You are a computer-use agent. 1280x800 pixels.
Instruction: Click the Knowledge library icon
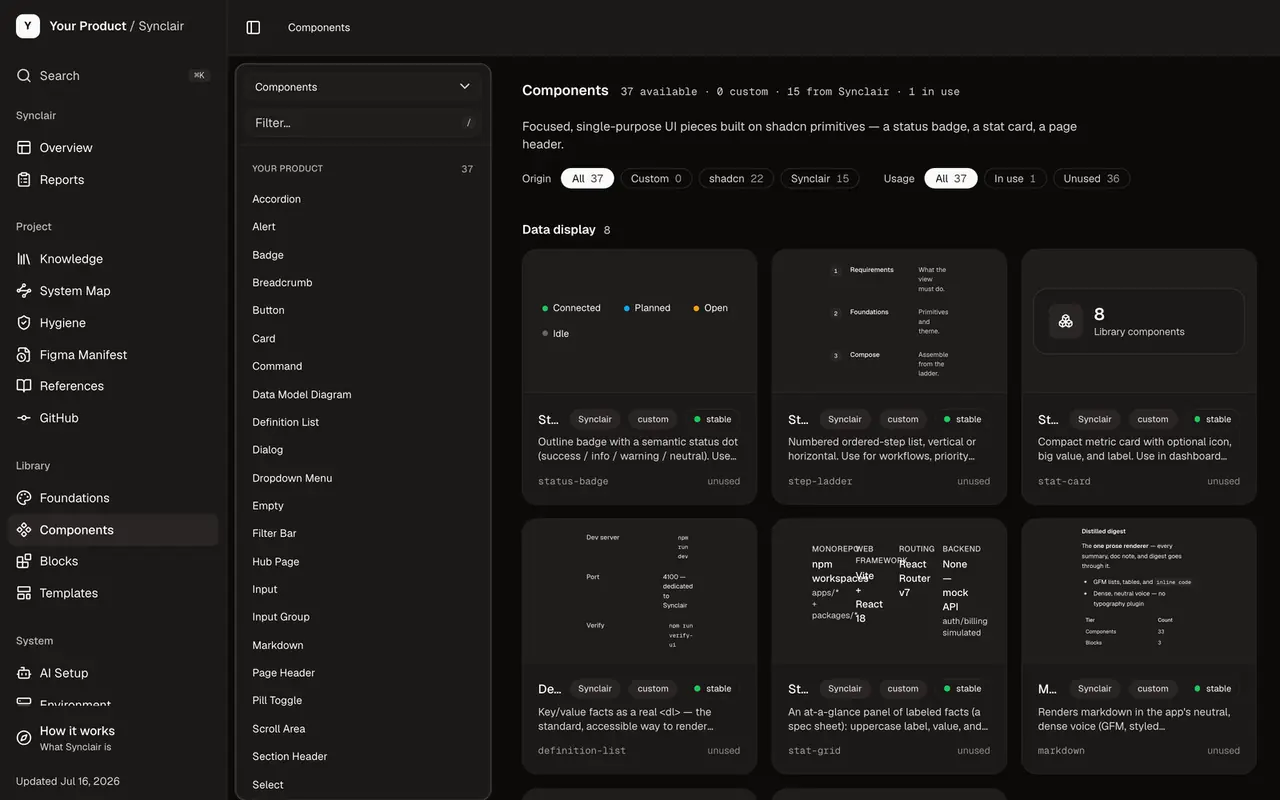[x=24, y=259]
